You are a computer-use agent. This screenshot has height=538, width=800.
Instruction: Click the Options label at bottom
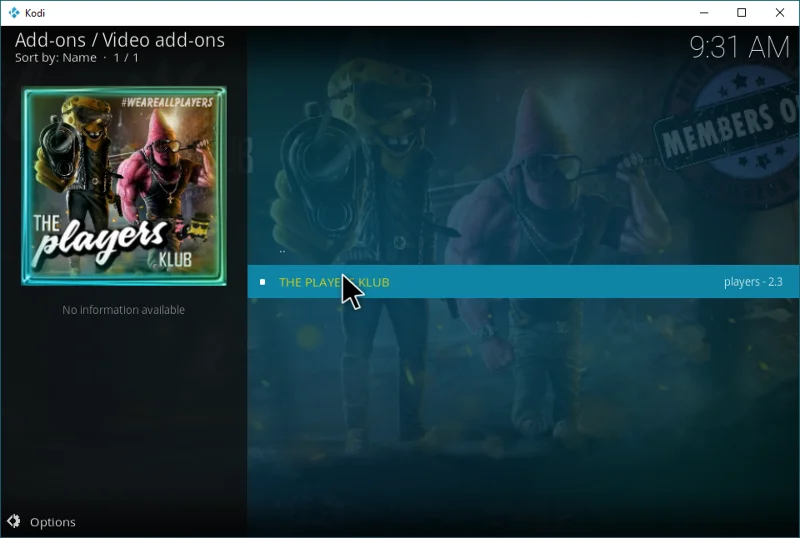[x=53, y=522]
